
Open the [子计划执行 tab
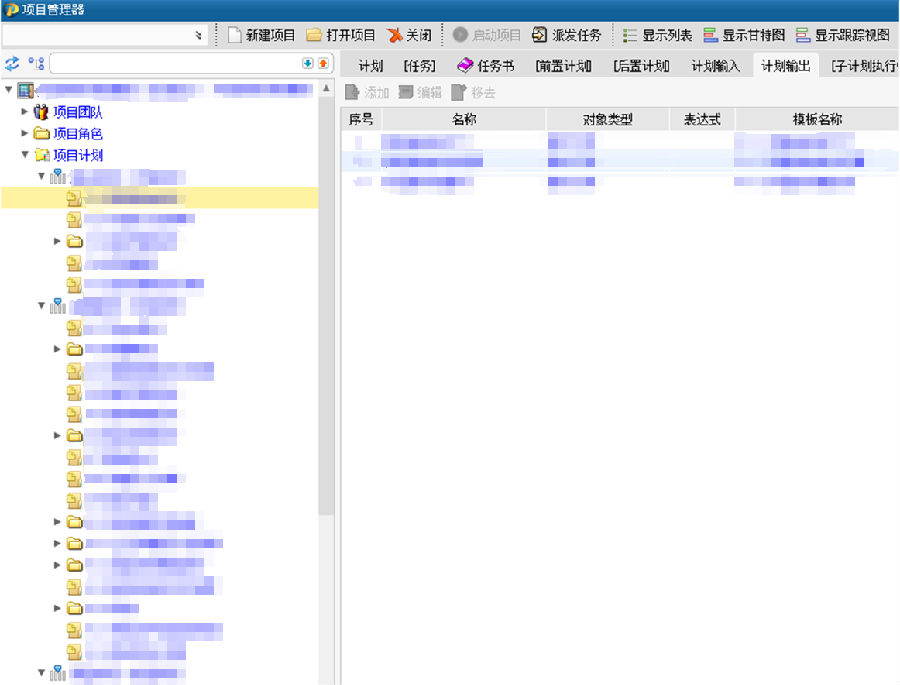tap(864, 66)
